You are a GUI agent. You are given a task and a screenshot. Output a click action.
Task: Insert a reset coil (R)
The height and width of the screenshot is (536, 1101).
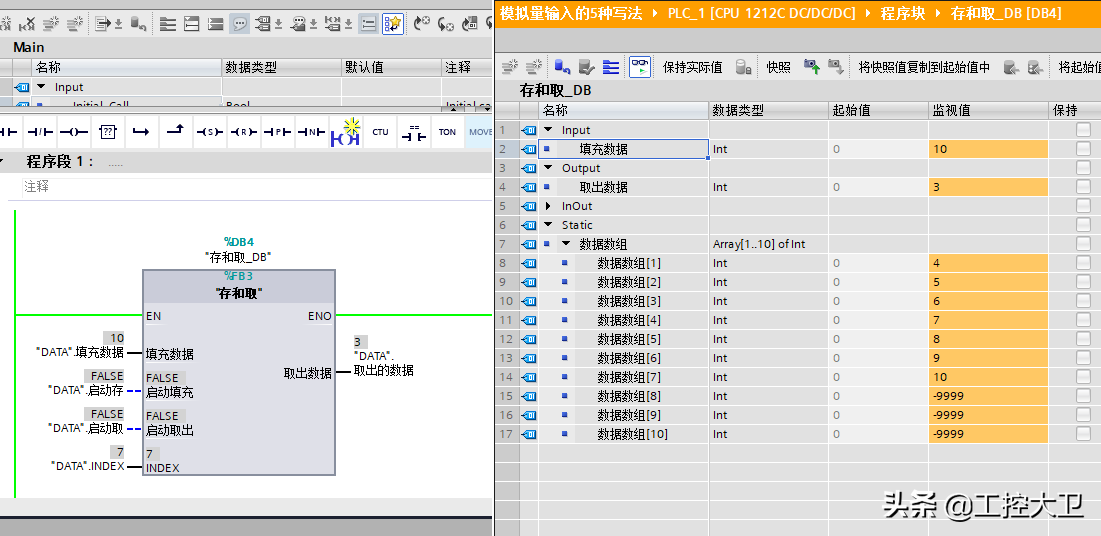click(x=244, y=131)
